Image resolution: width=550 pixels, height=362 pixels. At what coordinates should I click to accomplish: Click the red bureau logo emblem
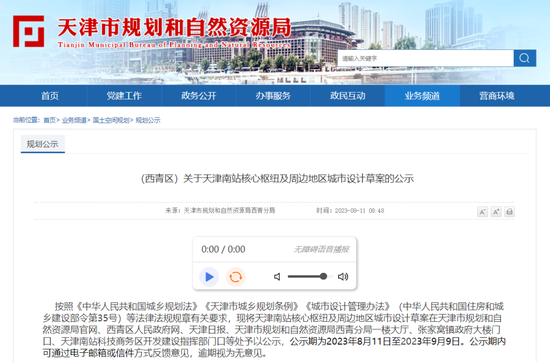(x=28, y=31)
